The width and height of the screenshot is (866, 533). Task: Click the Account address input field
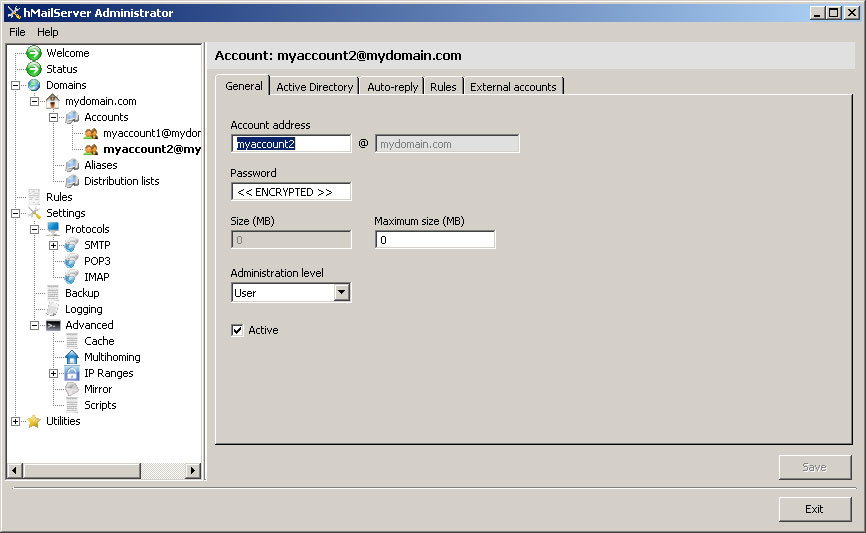[291, 144]
